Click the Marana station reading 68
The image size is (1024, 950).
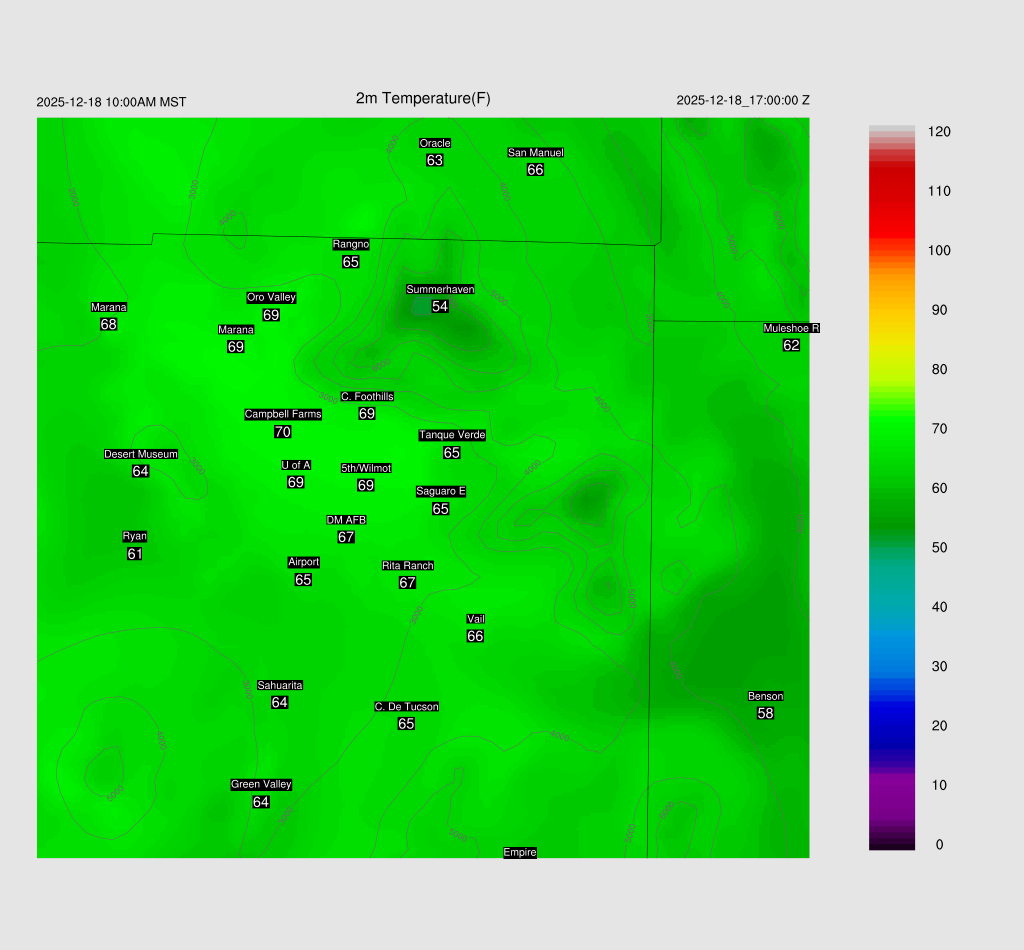pyautogui.click(x=109, y=324)
